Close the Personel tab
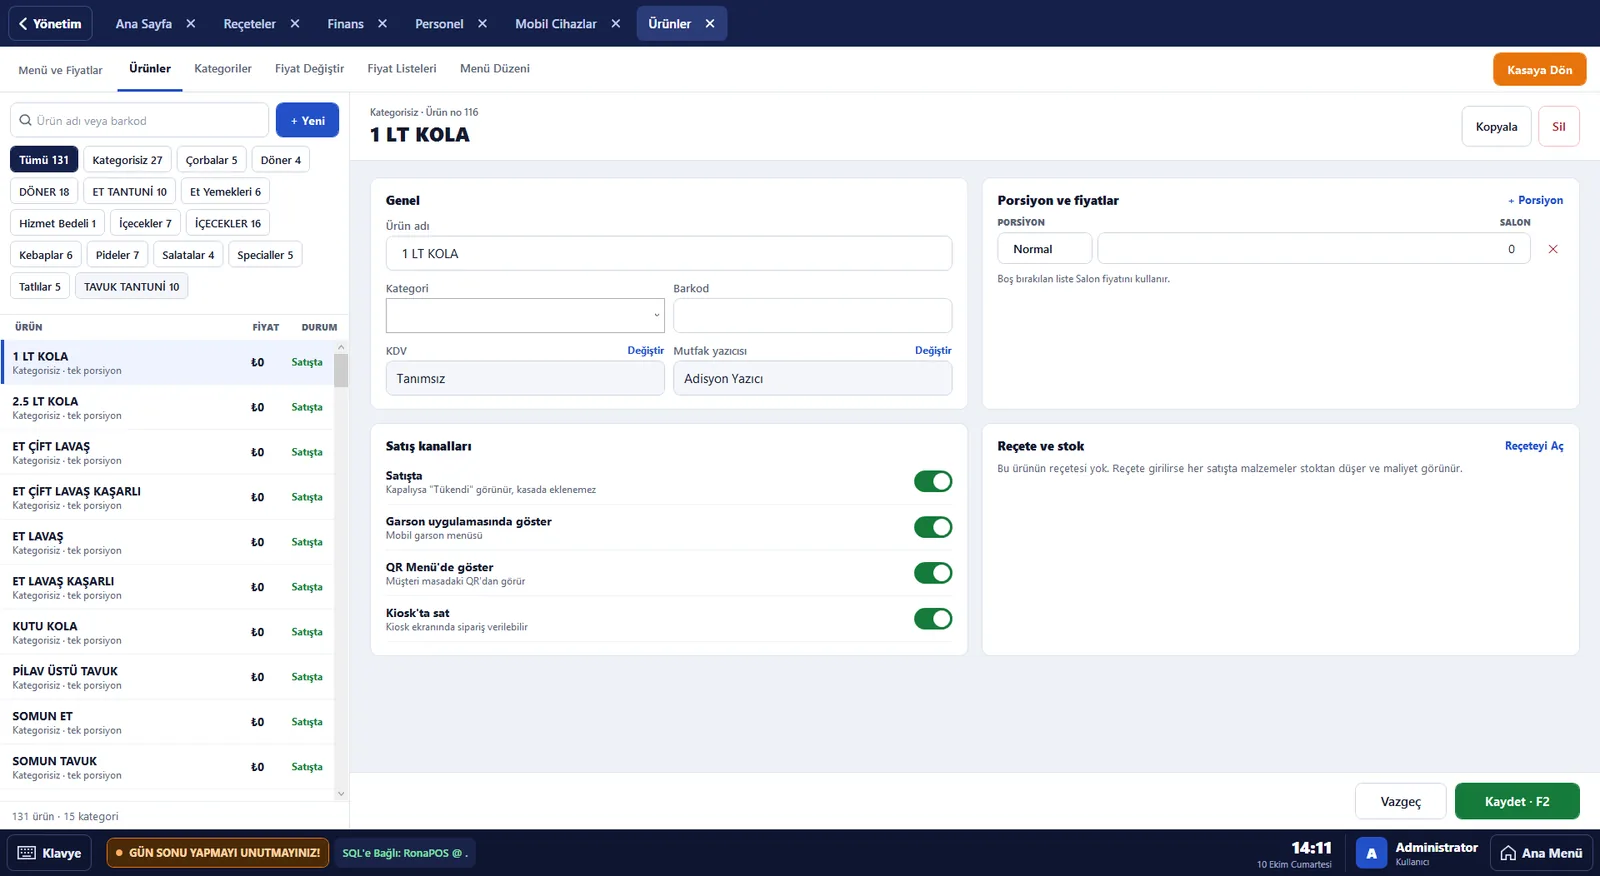1600x876 pixels. pos(482,24)
